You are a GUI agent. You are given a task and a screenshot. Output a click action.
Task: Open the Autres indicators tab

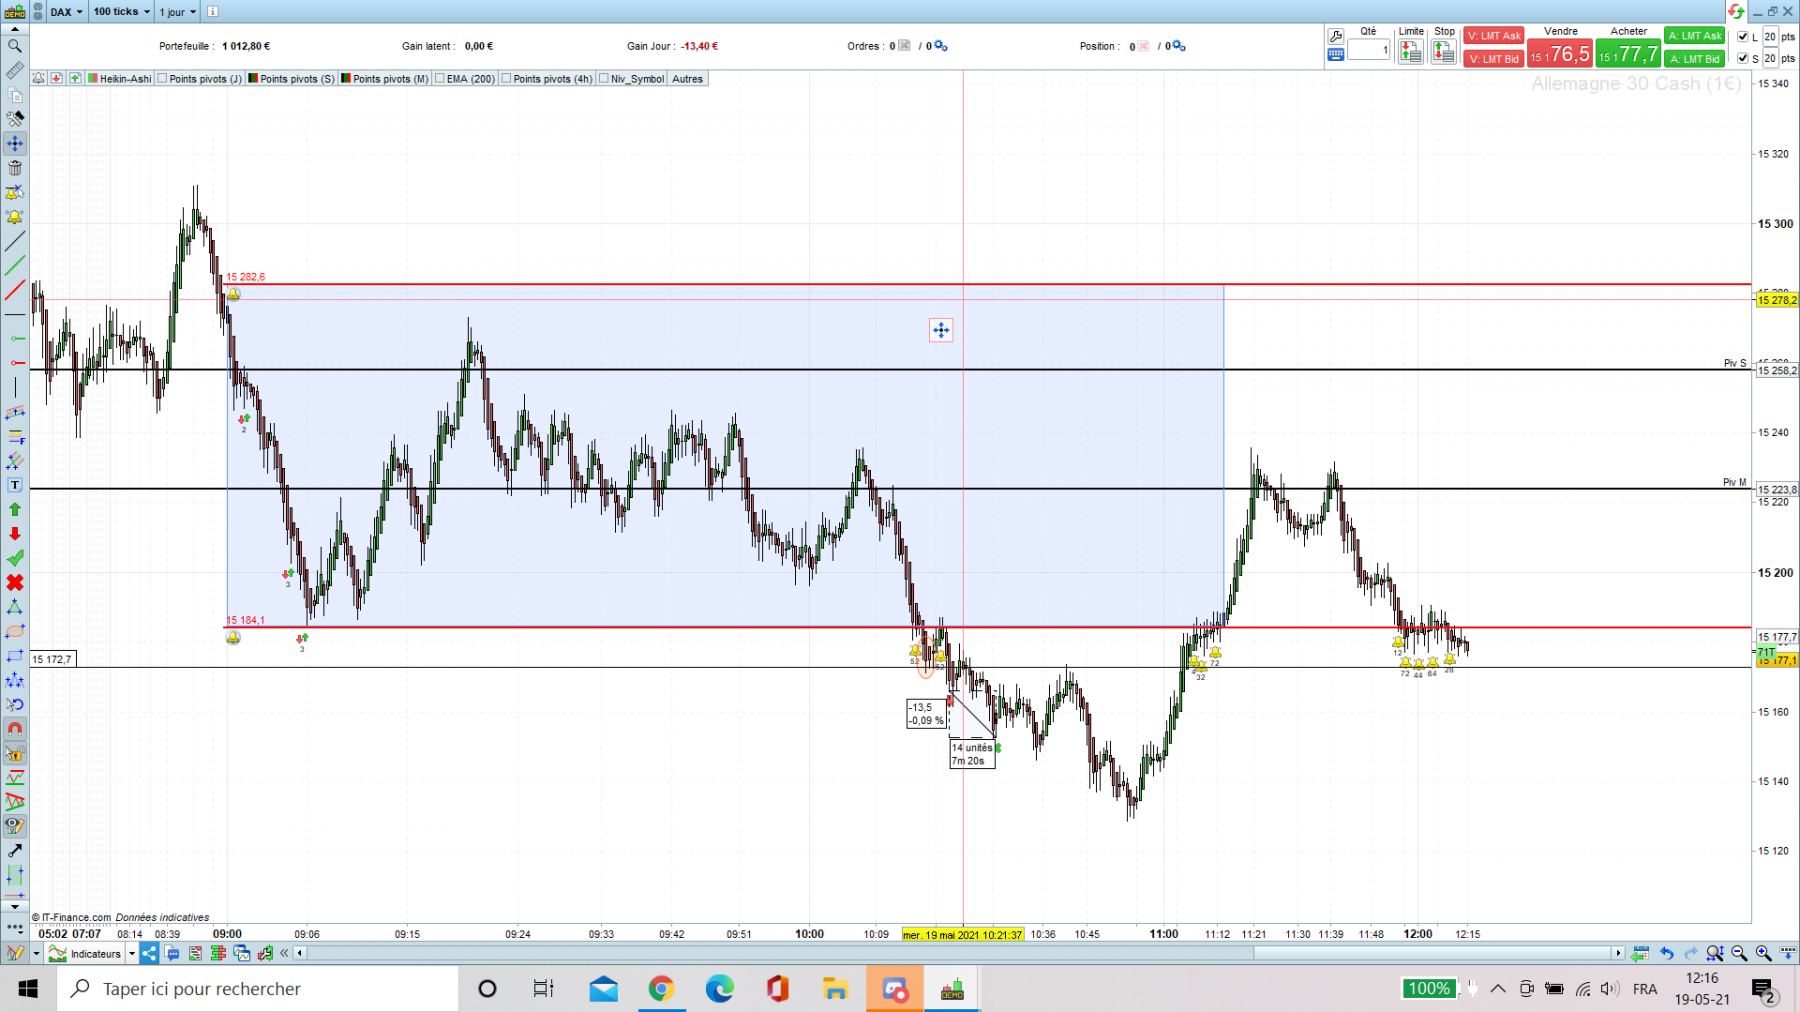pyautogui.click(x=687, y=79)
